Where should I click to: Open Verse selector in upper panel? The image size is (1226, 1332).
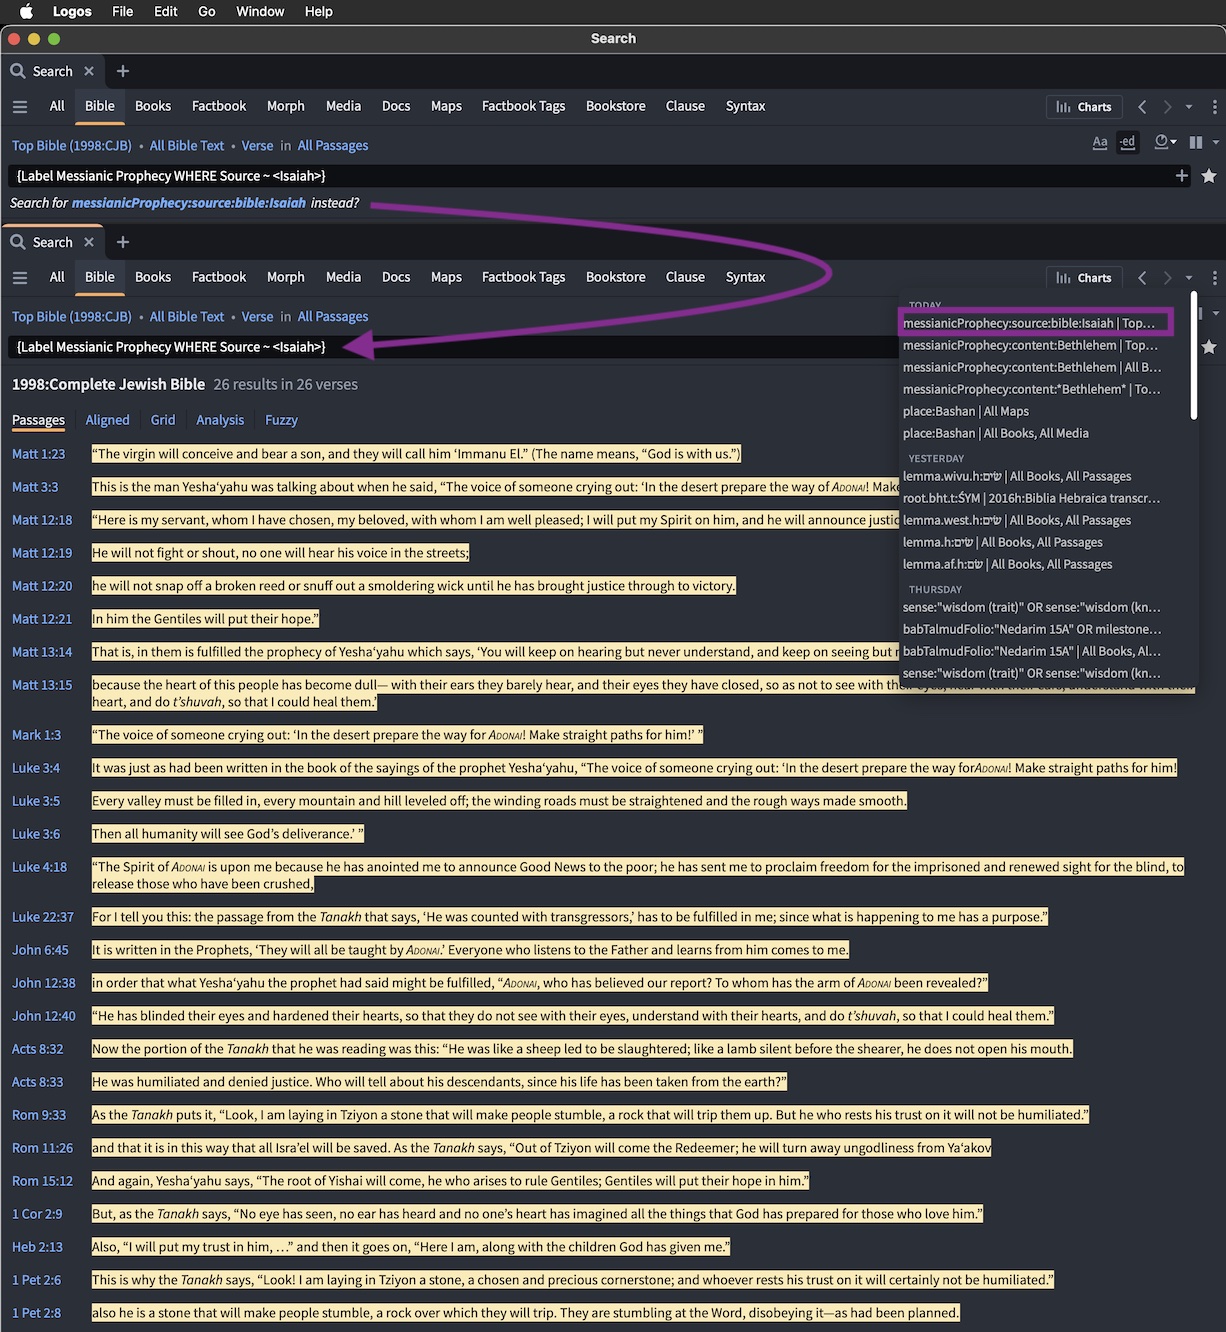point(257,146)
